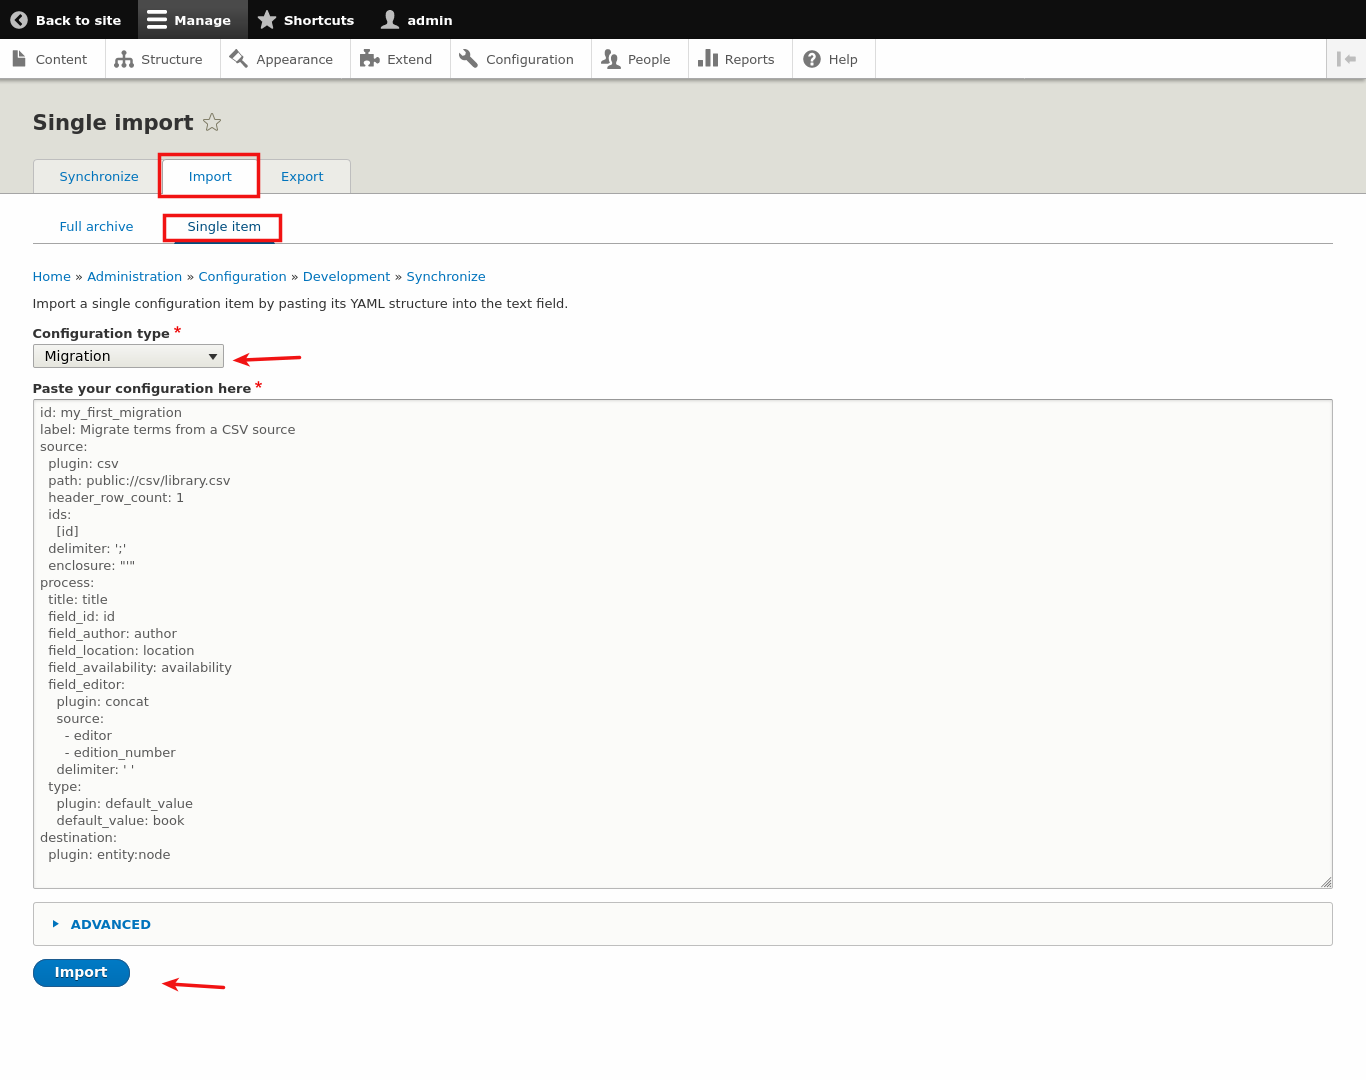Image resolution: width=1366 pixels, height=1080 pixels.
Task: Open the Configuration type dropdown
Action: point(128,355)
